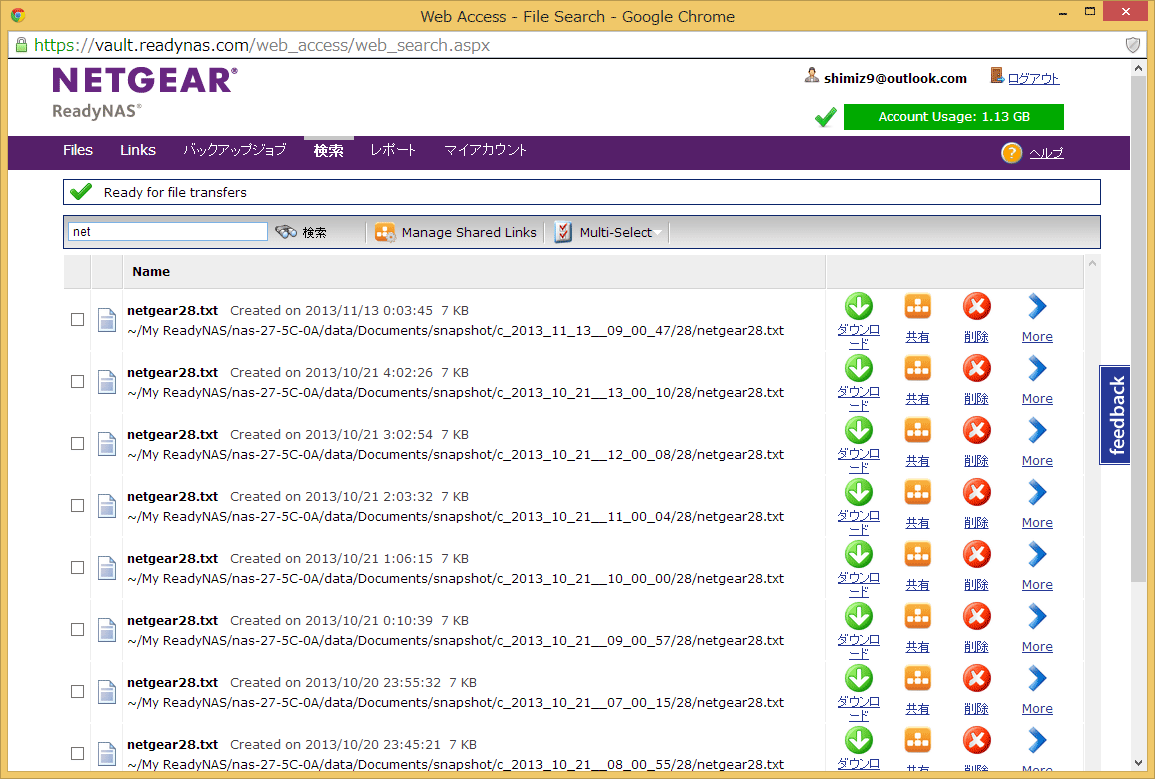Click orange share icon for 4:02:26 file
1155x779 pixels.
tap(917, 369)
